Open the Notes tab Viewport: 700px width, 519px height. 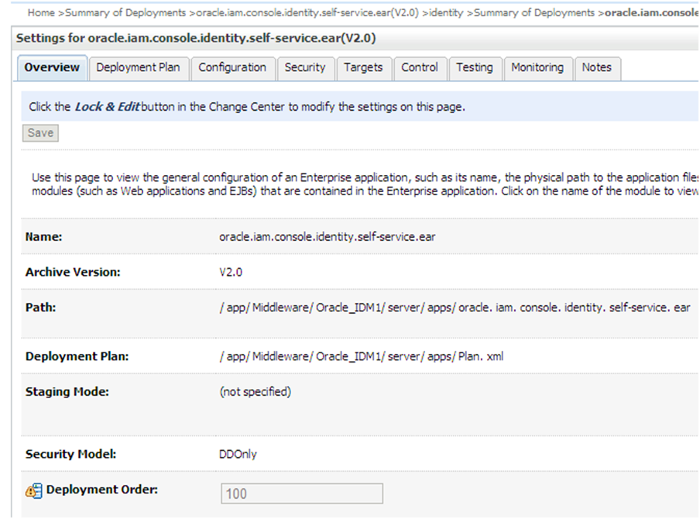(597, 67)
